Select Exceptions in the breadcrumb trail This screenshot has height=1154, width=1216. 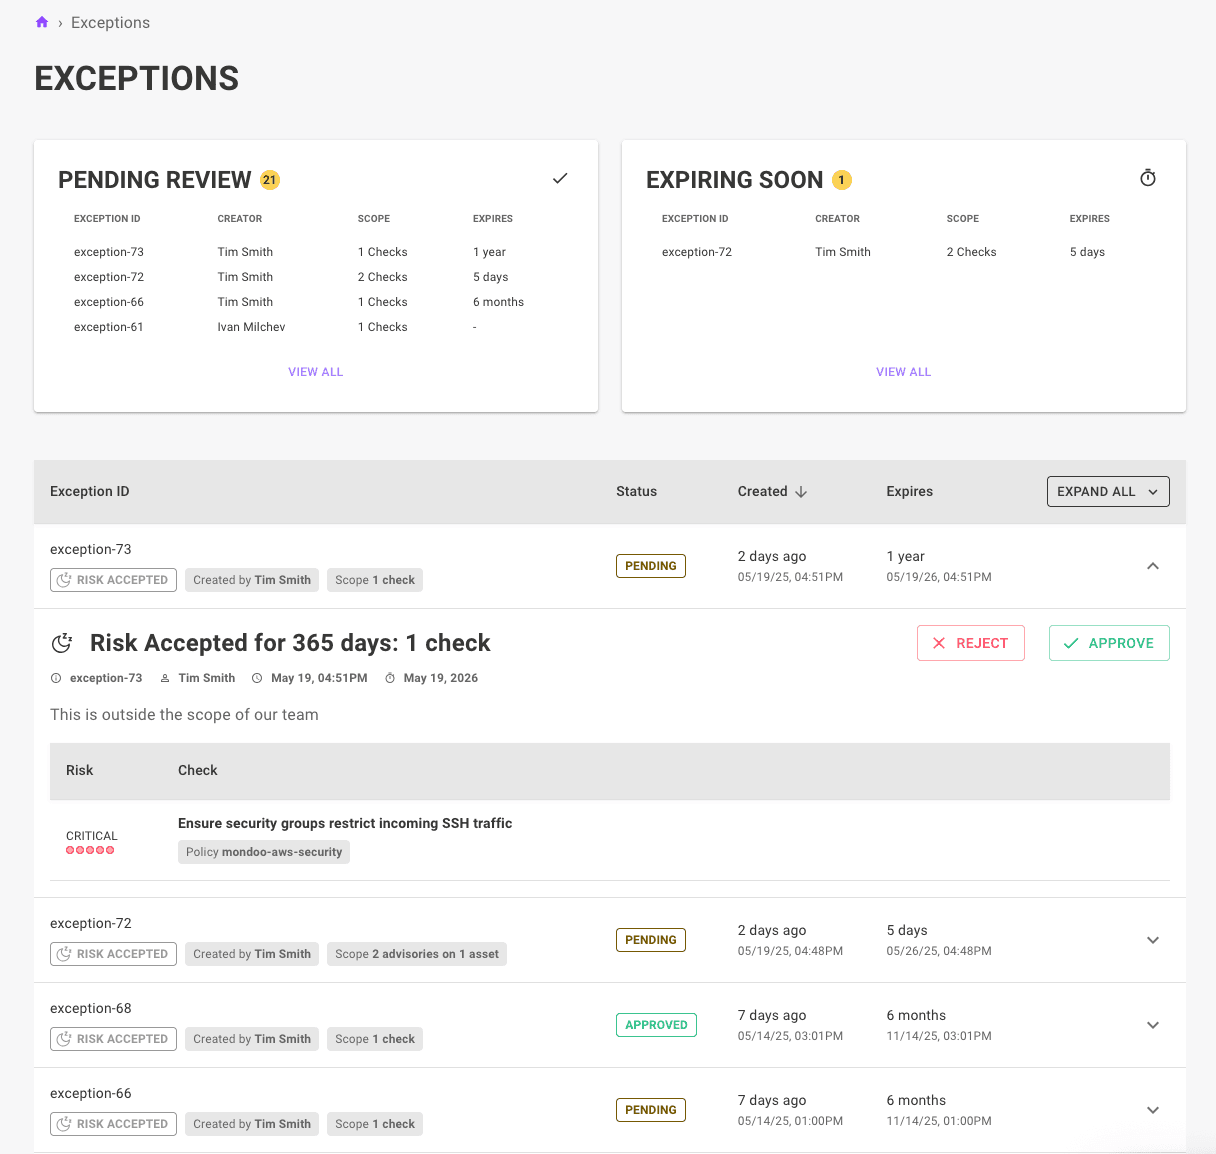click(x=110, y=21)
